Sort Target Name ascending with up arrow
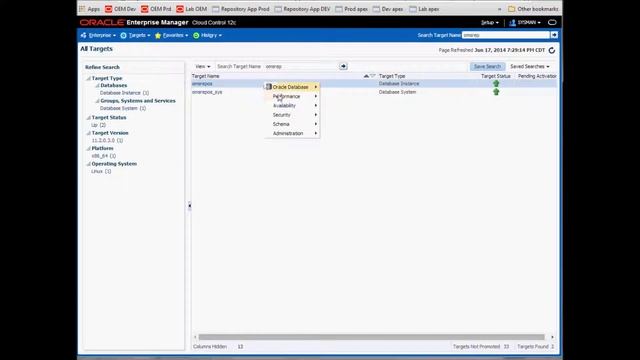 click(x=366, y=76)
